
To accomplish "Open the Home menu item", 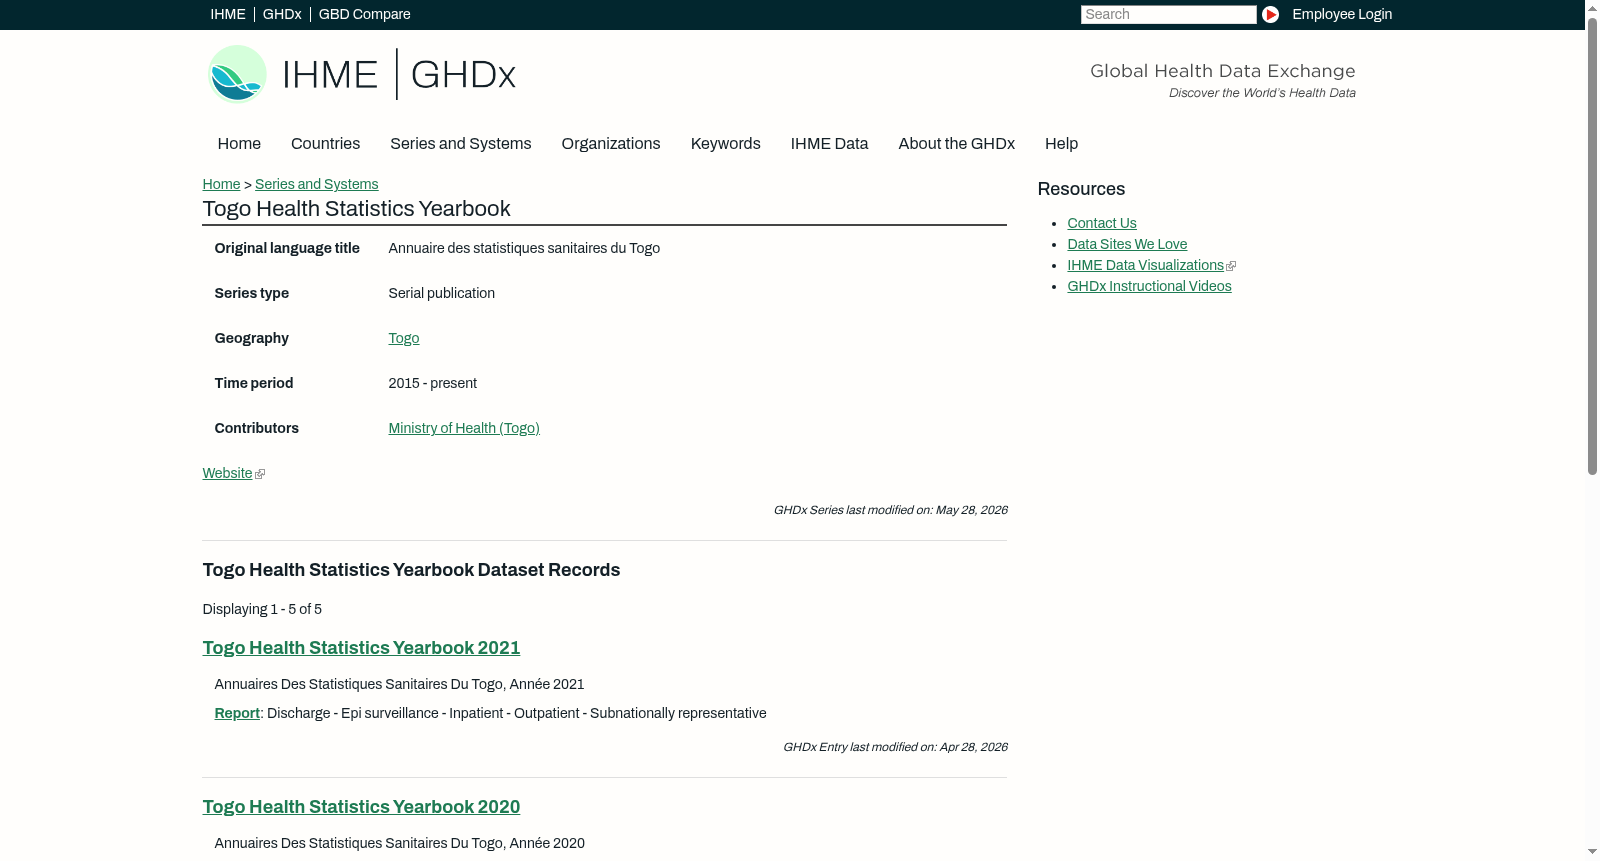I will pos(239,144).
